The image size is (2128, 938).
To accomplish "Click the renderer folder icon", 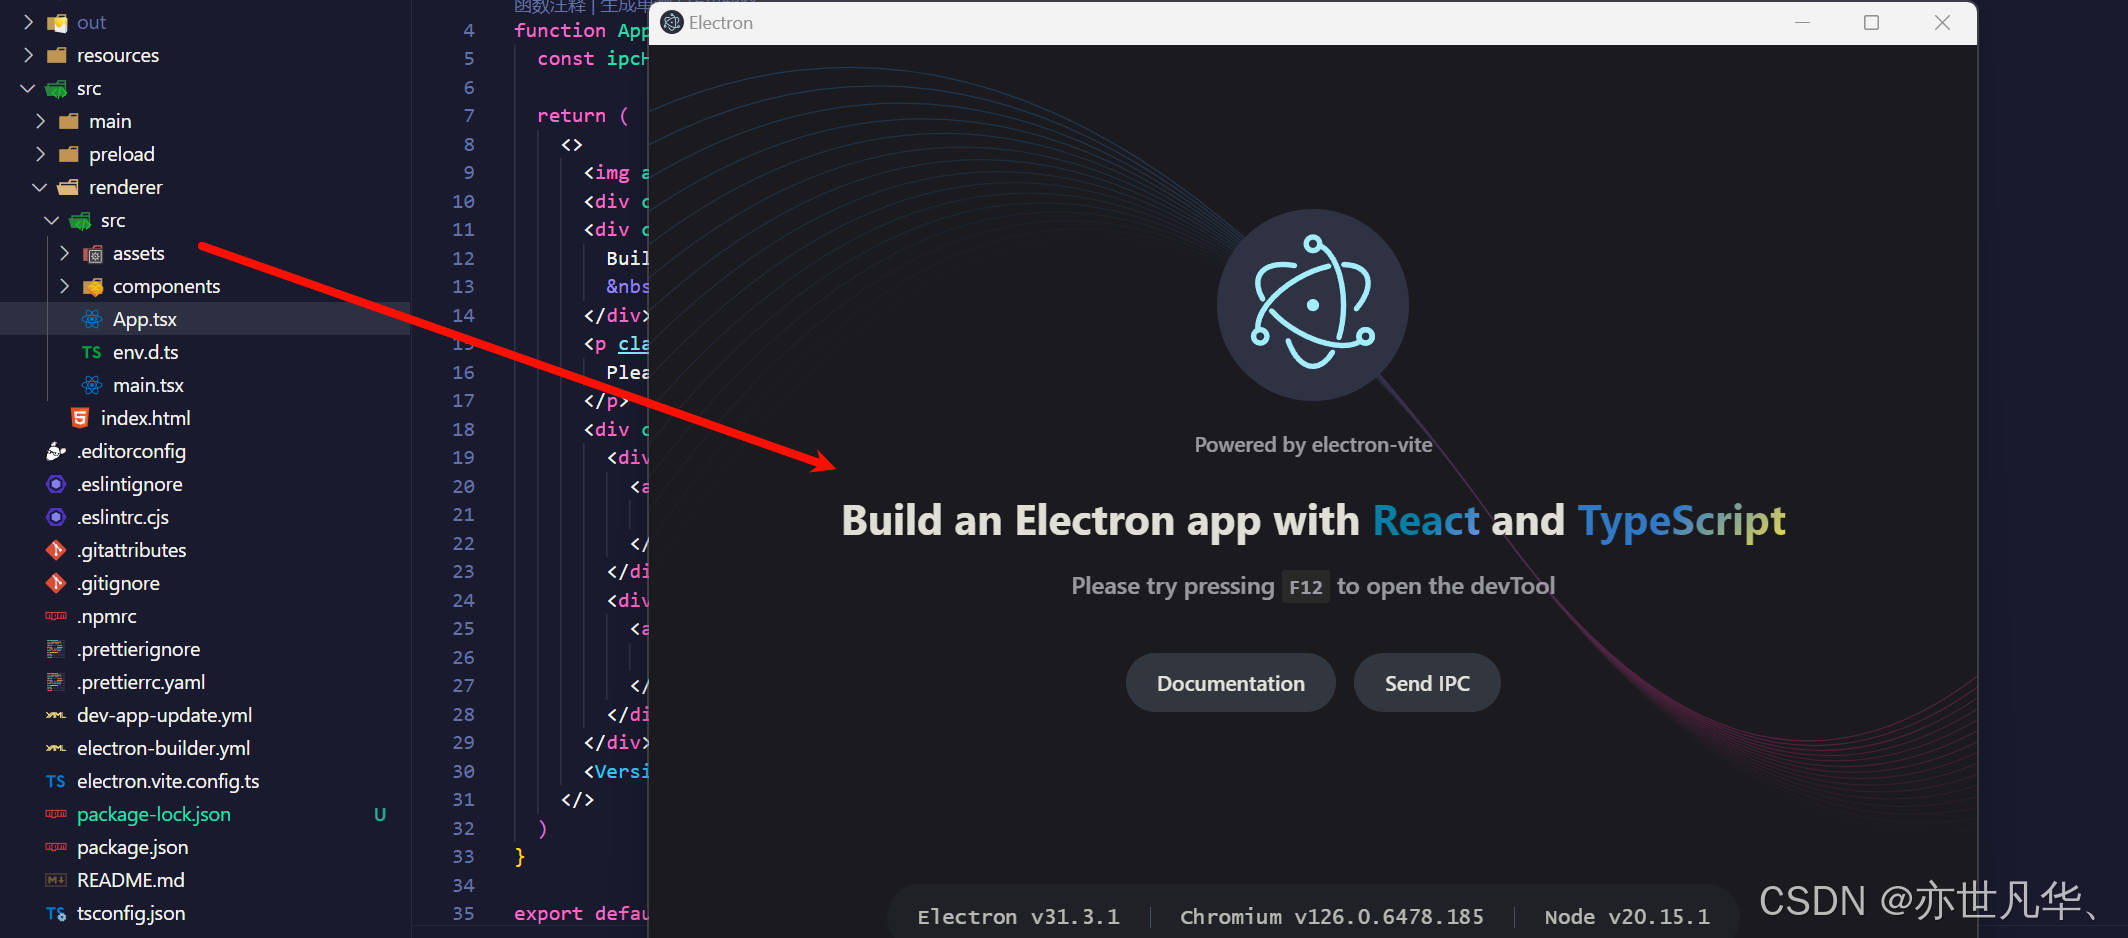I will pos(69,187).
